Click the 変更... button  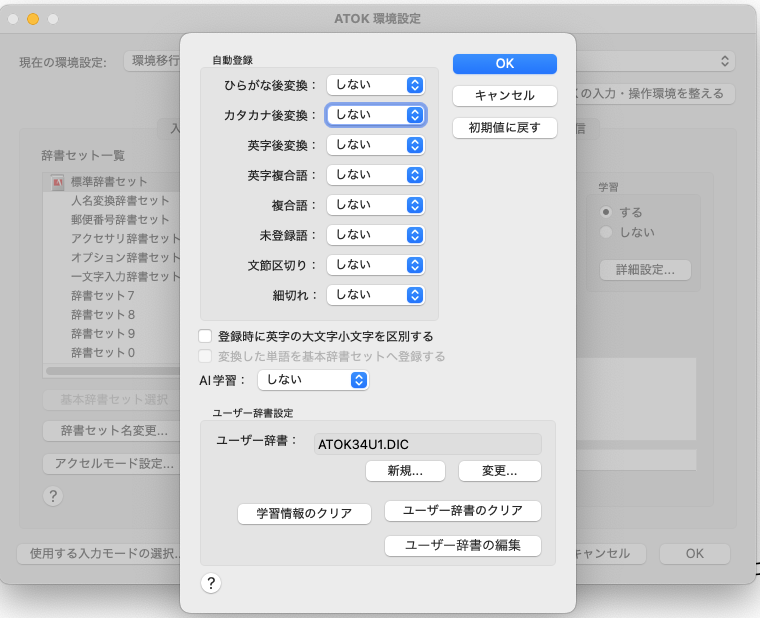point(499,471)
